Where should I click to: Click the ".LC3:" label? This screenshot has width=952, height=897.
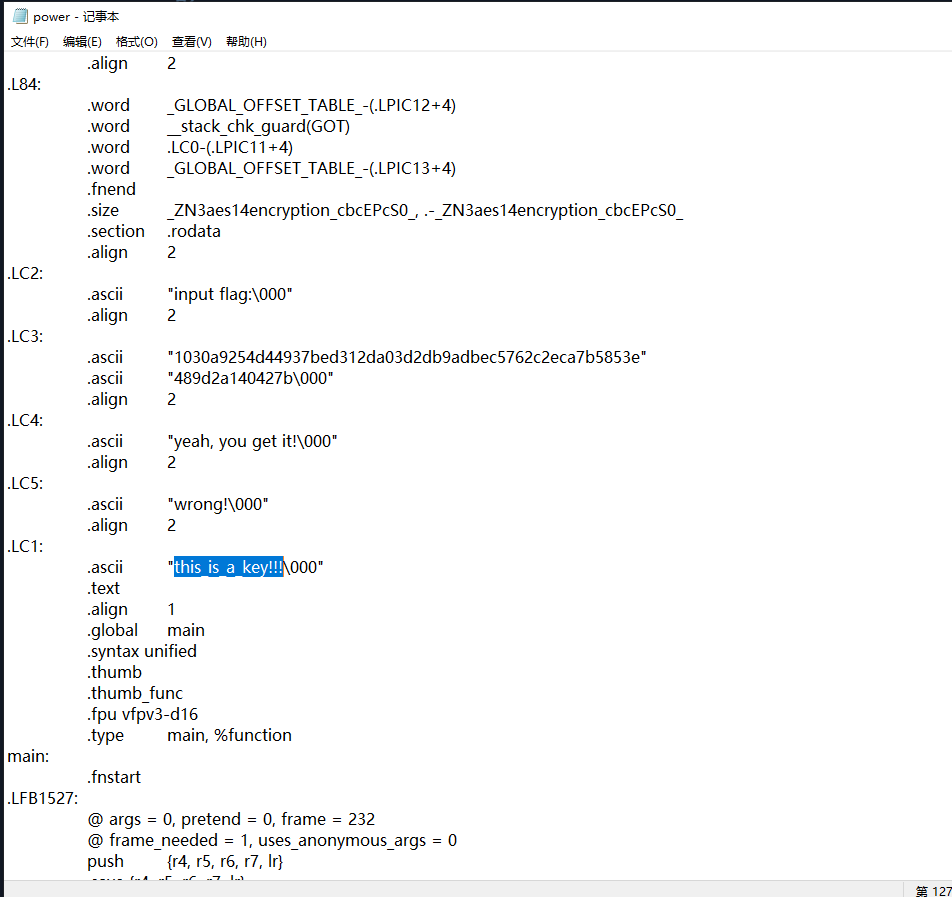25,336
